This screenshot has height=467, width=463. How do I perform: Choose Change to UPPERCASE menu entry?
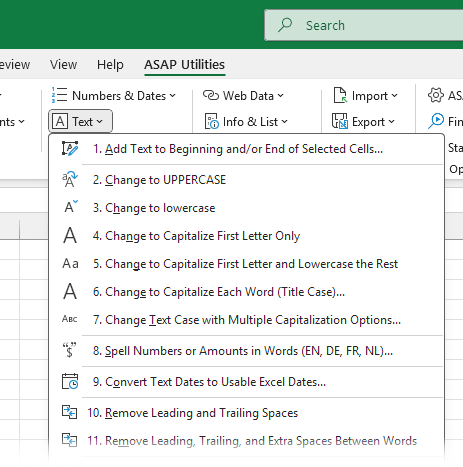point(247,180)
